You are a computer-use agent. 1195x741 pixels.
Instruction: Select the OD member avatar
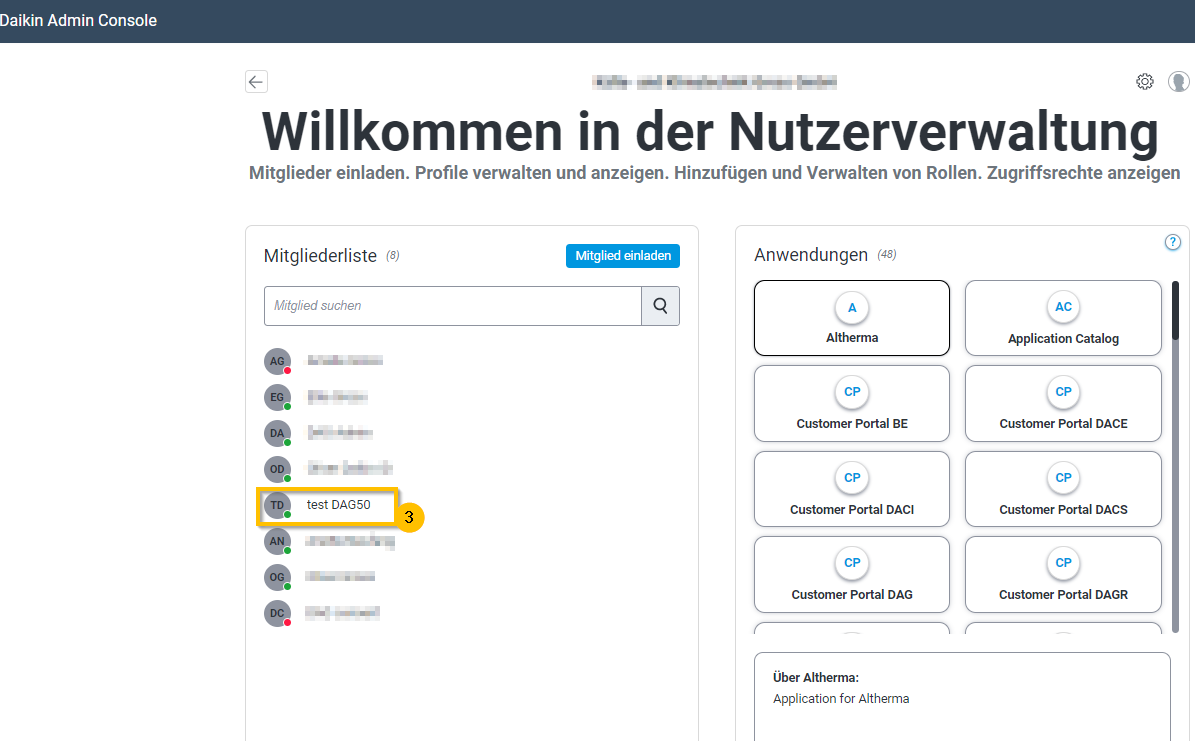pyautogui.click(x=277, y=469)
